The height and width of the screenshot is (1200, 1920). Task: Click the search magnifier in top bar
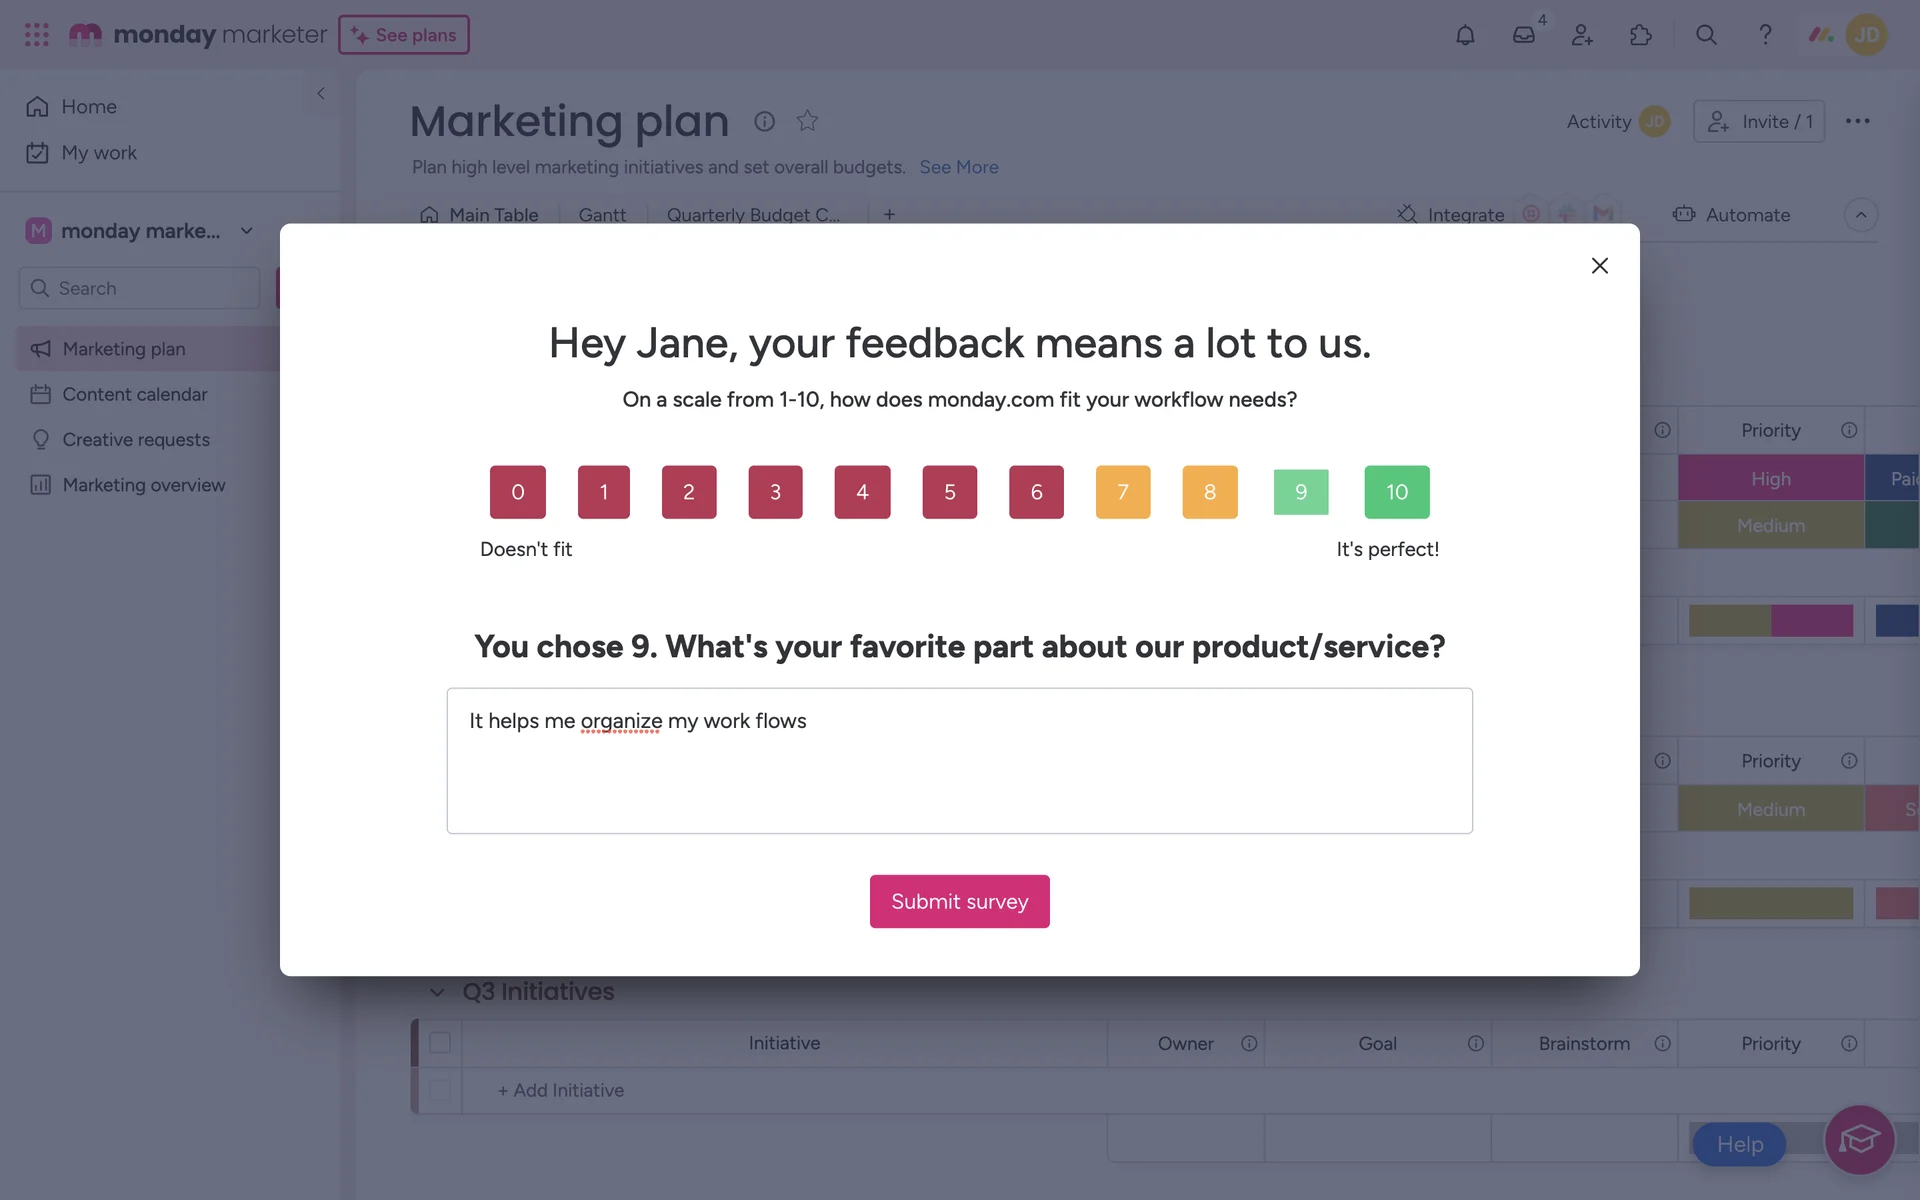pyautogui.click(x=1706, y=35)
